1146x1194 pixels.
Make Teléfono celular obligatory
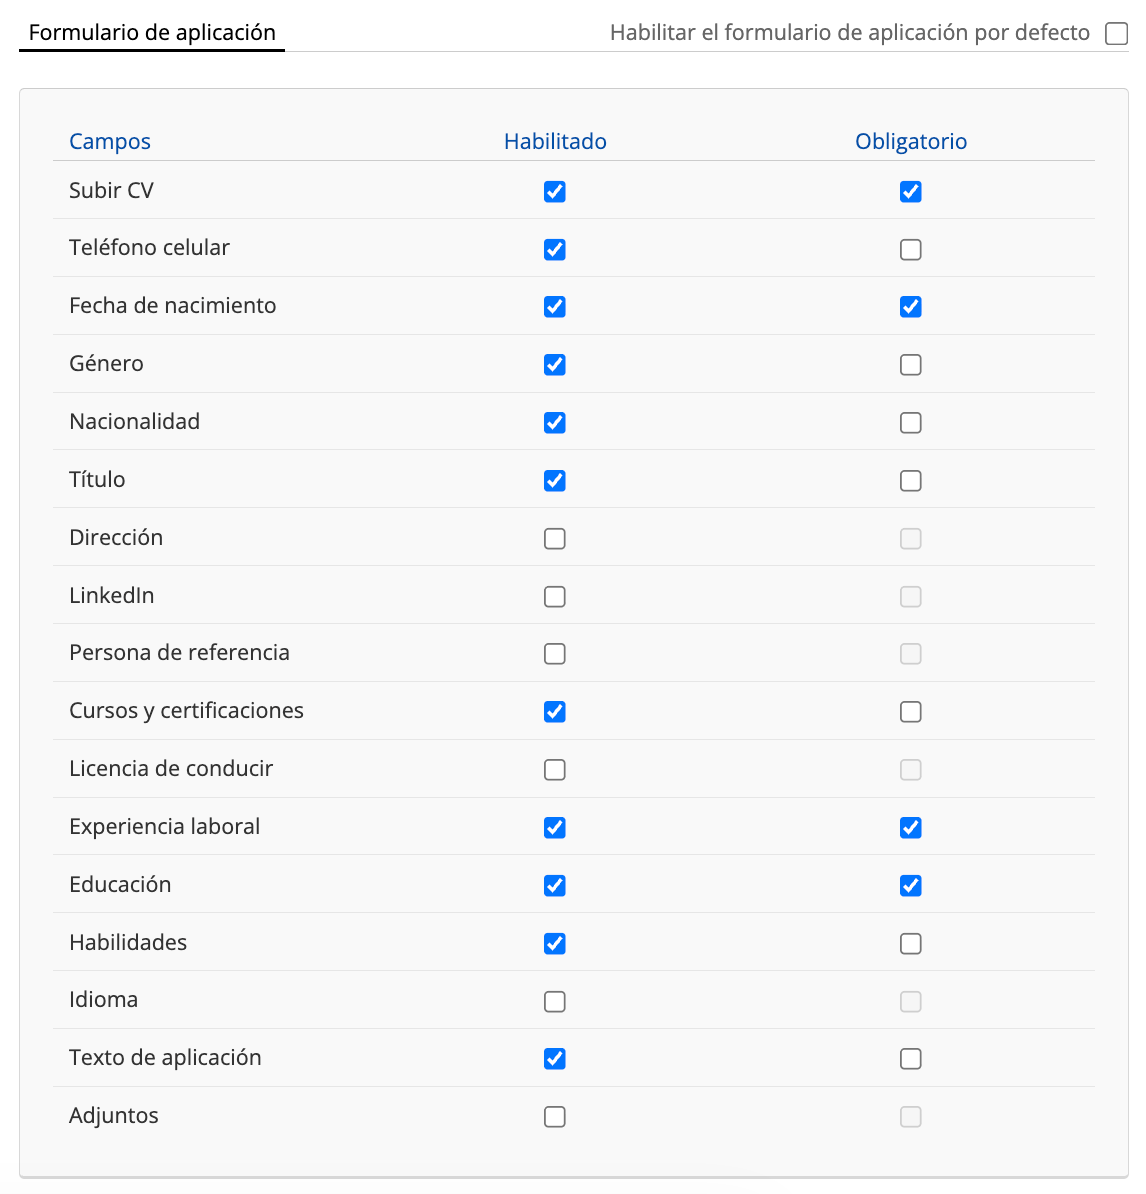(910, 250)
